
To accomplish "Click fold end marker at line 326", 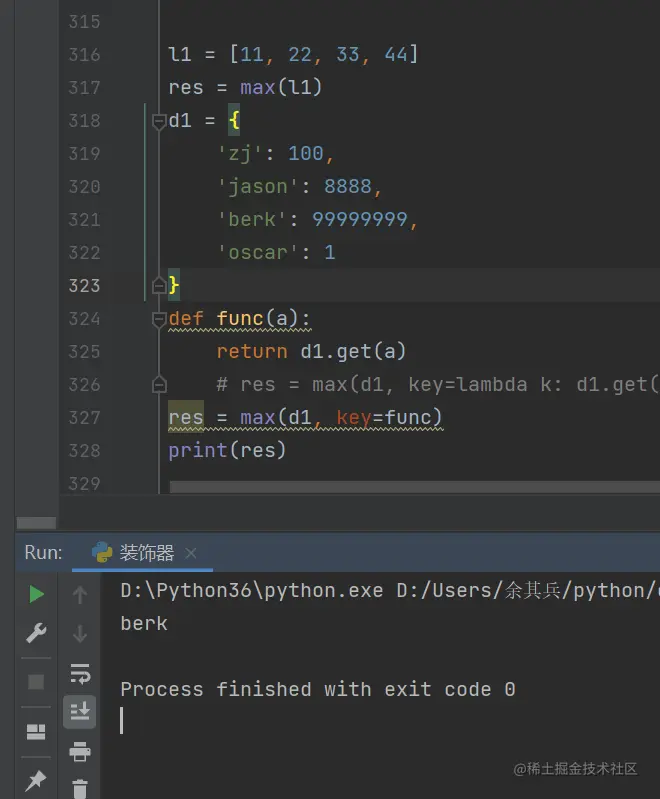I will 159,385.
